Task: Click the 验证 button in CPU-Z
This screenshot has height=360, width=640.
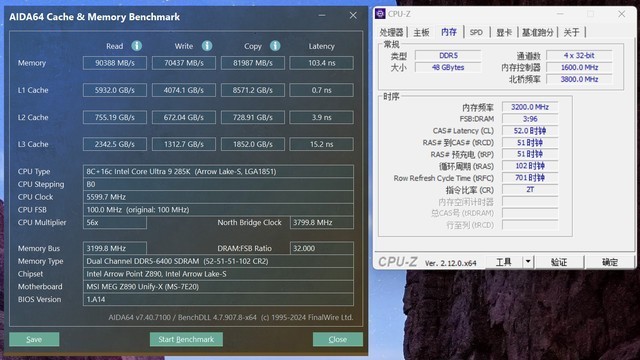Action: [559, 262]
